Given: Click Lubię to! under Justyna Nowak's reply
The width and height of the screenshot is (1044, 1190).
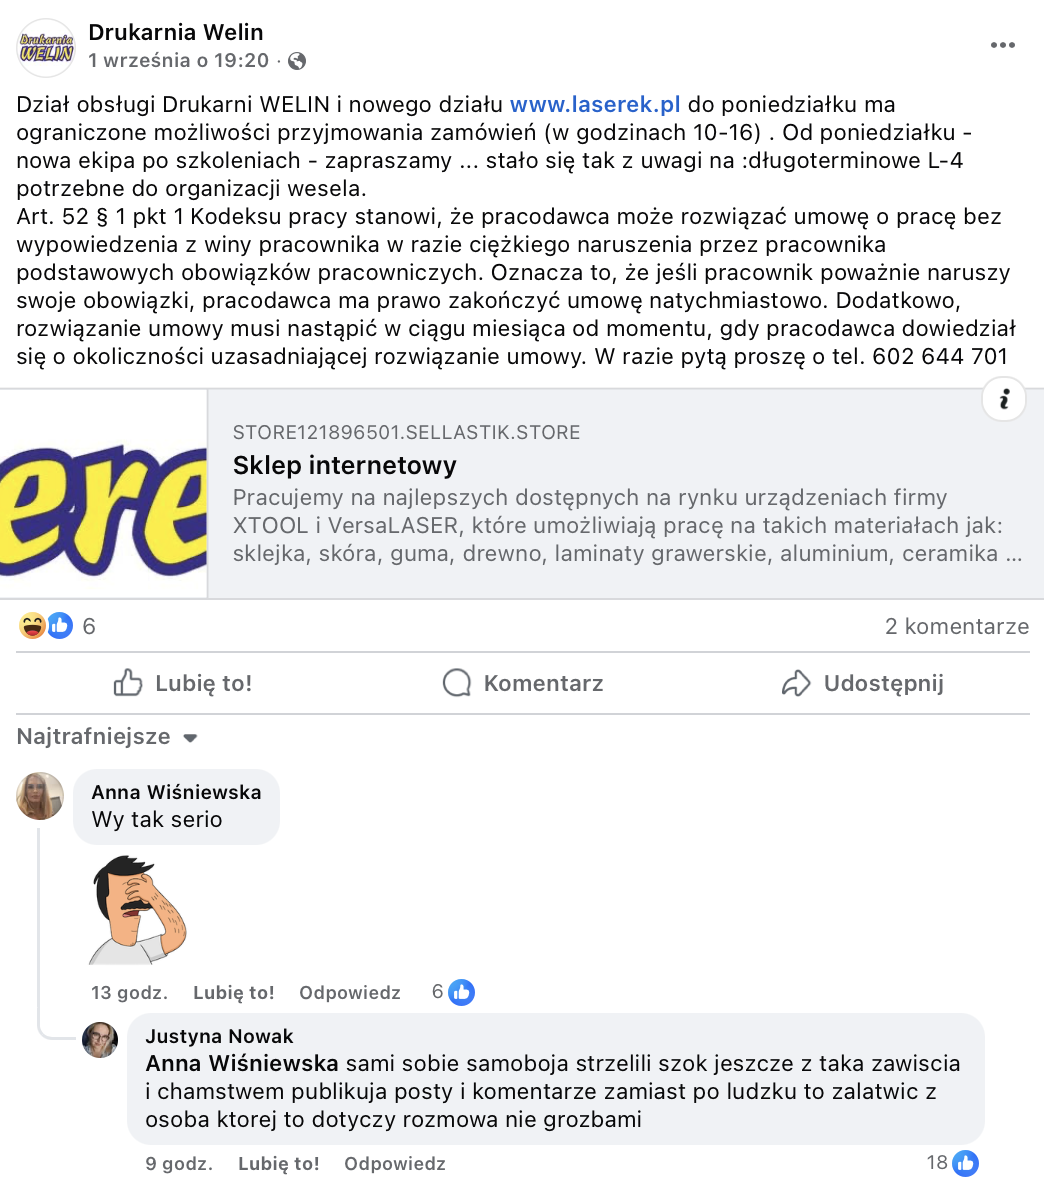Looking at the screenshot, I should (x=278, y=1163).
